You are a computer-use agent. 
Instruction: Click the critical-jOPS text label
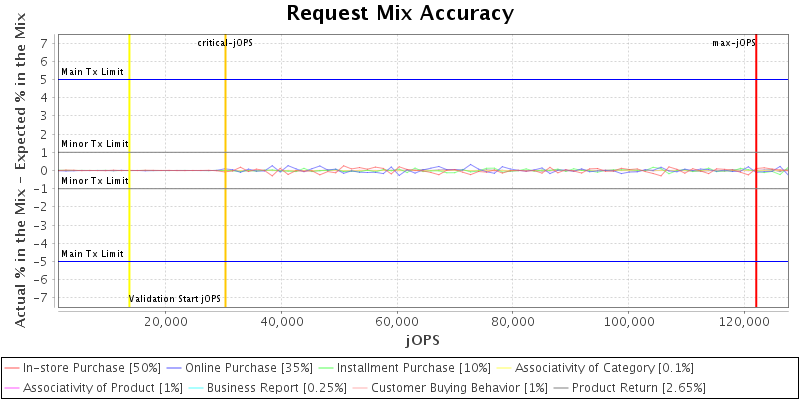pos(224,43)
